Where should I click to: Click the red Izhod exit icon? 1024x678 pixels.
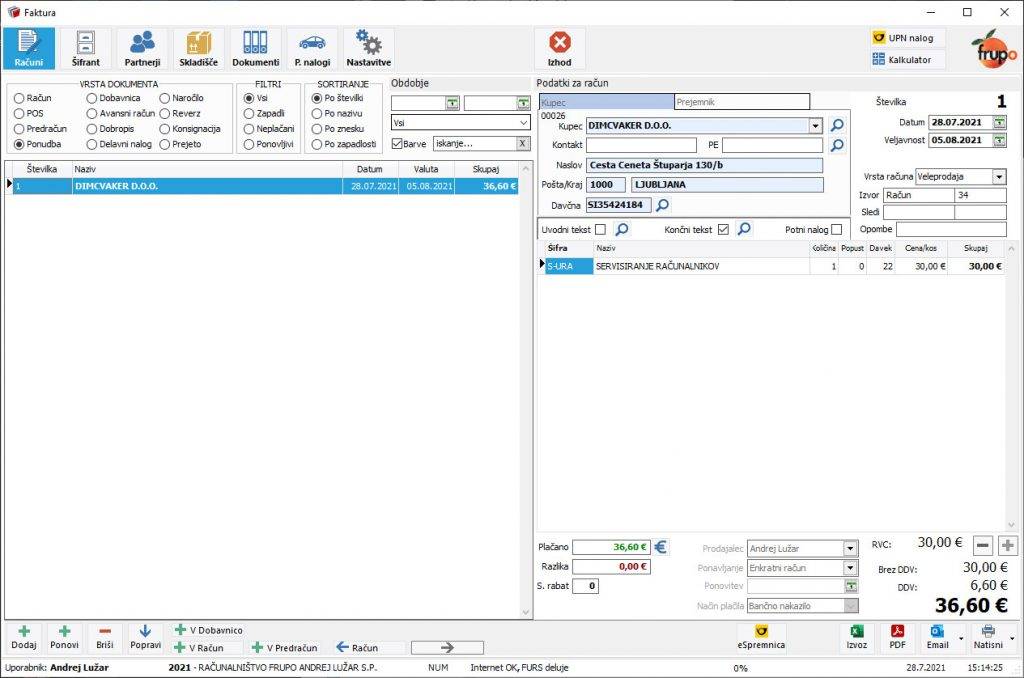point(560,48)
